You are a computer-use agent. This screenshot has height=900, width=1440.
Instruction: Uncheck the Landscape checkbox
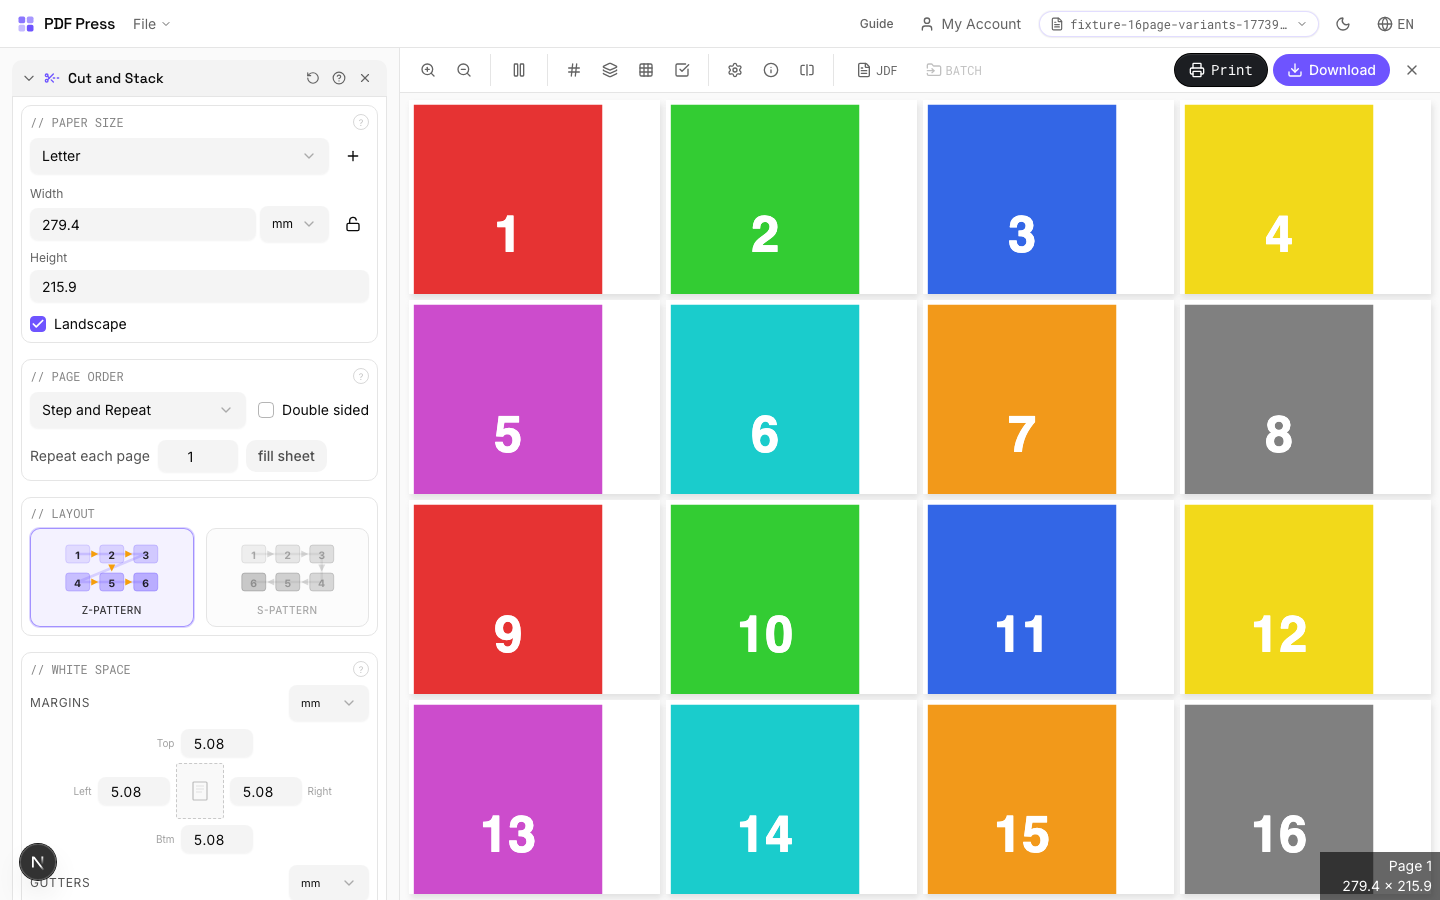click(38, 324)
